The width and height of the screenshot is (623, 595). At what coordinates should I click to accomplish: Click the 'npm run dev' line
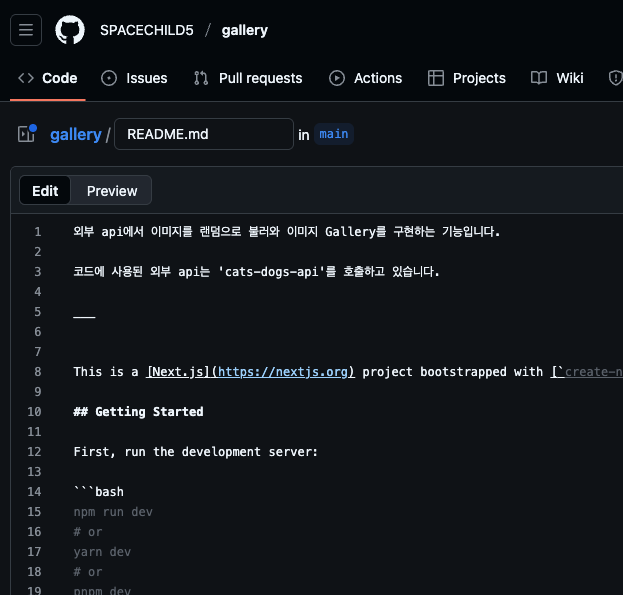point(113,512)
